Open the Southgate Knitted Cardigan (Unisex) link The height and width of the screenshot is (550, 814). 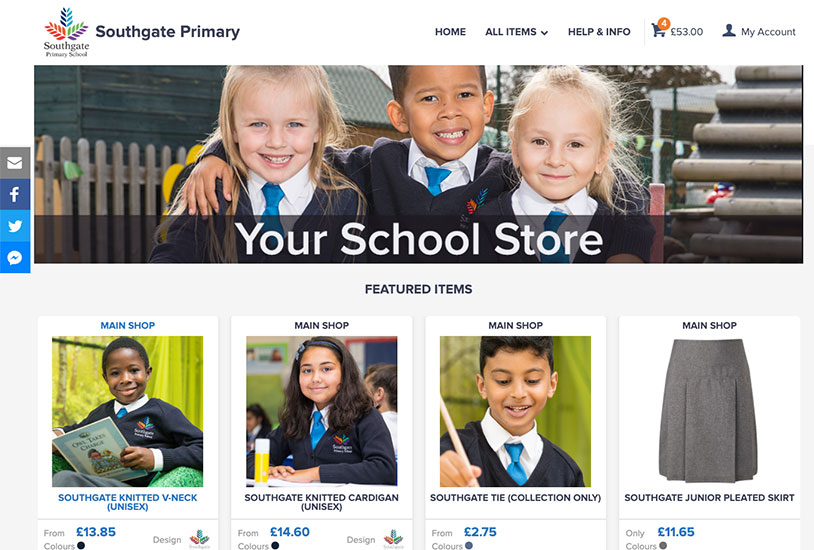click(321, 502)
